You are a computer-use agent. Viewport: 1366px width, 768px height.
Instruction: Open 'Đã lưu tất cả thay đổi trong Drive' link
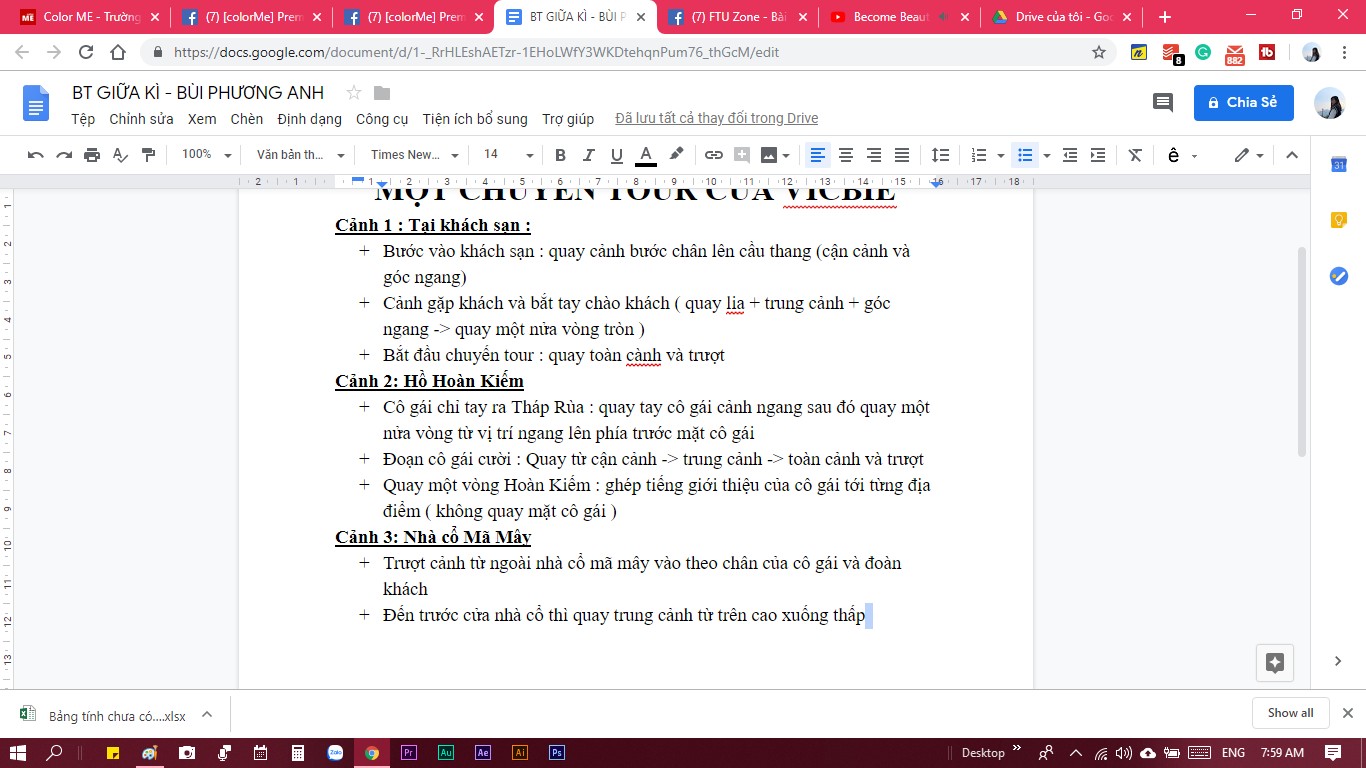point(717,119)
